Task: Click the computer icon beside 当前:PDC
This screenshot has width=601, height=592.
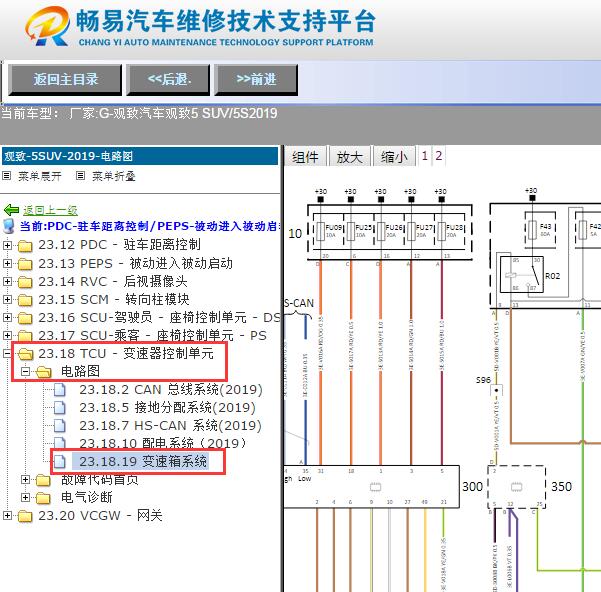Action: [8, 226]
